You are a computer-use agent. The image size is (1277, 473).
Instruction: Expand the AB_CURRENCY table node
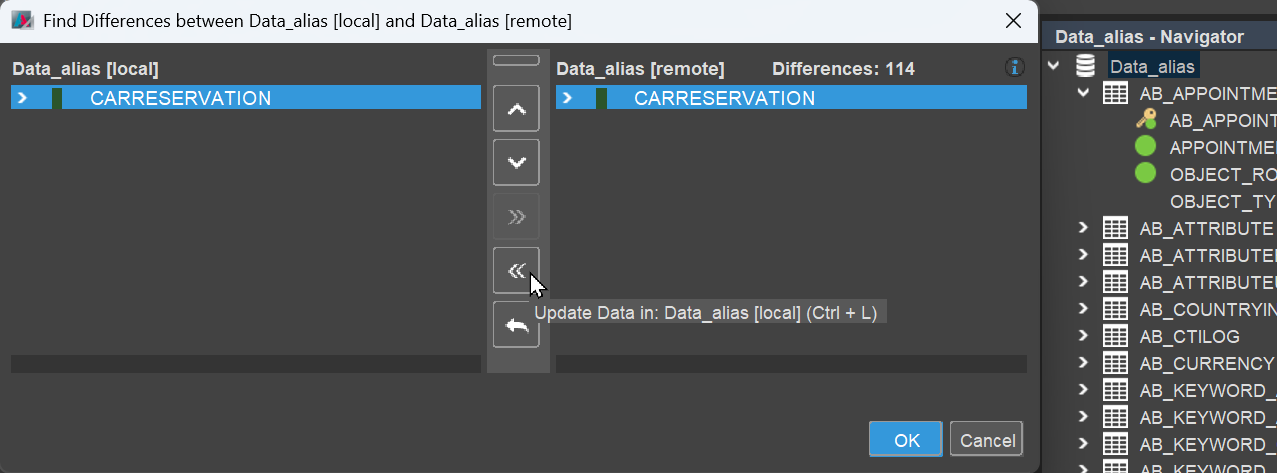click(1083, 363)
